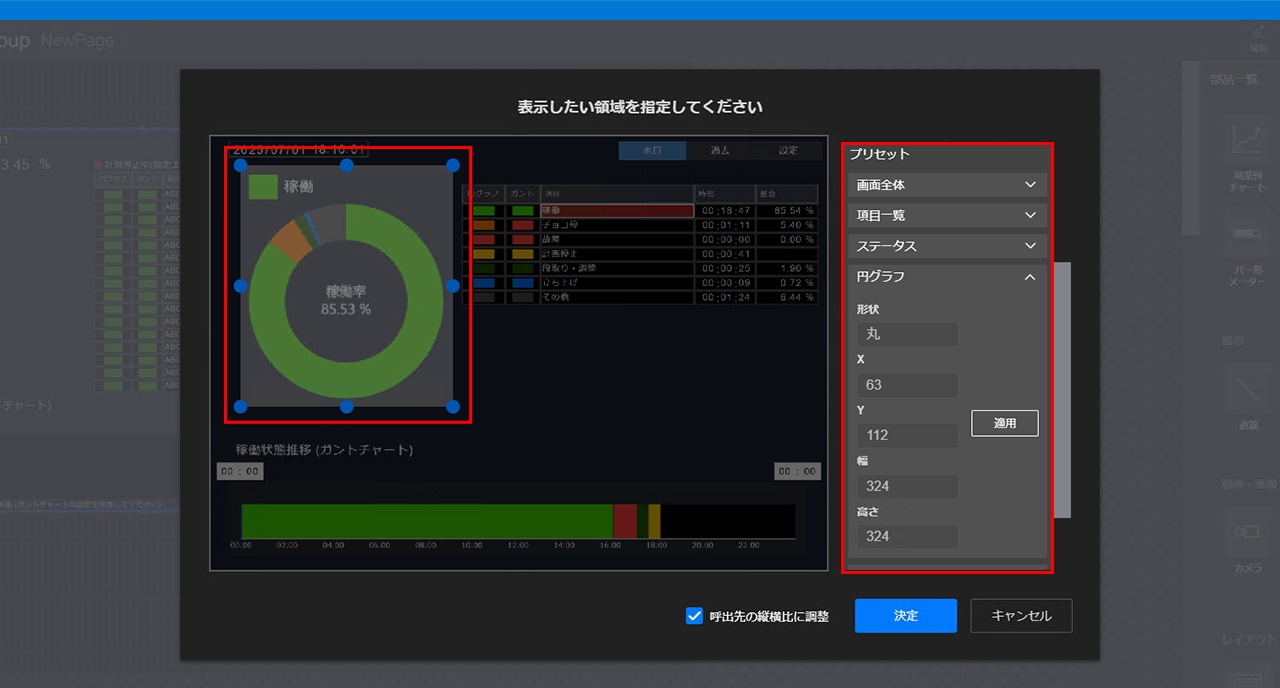Click the top-left selection resize handle

point(241,165)
